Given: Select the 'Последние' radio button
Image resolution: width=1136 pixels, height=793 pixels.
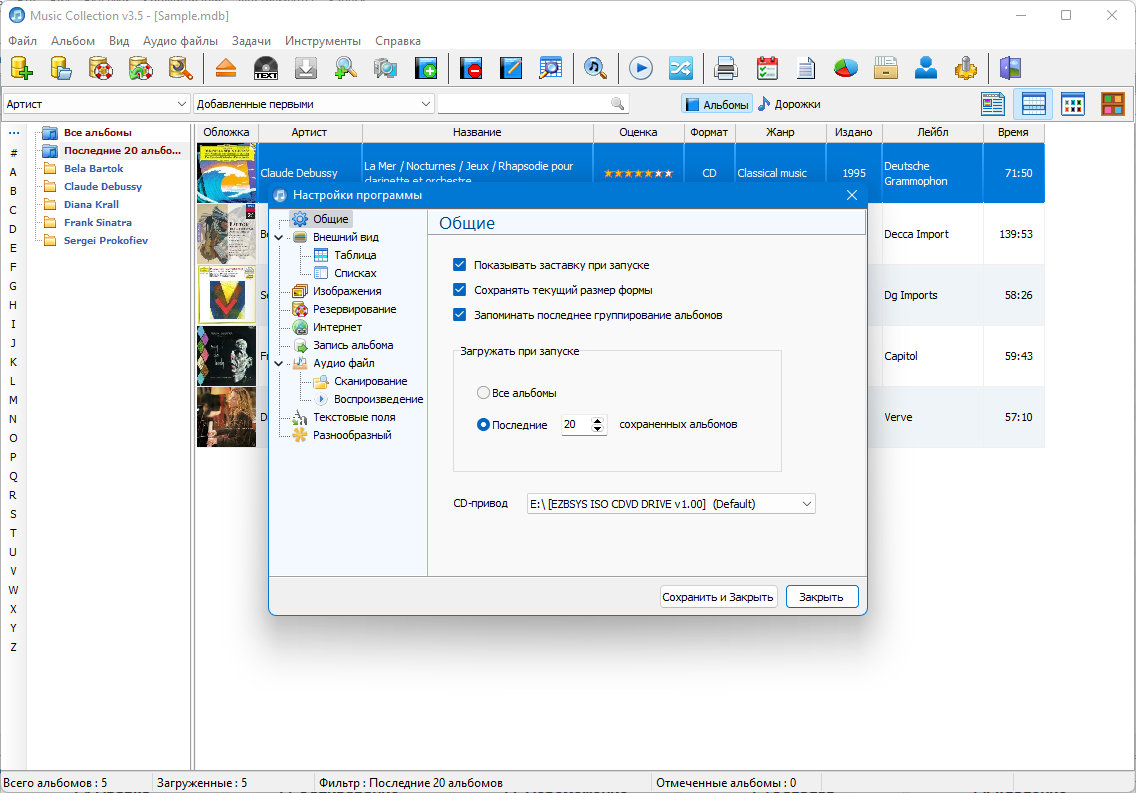Looking at the screenshot, I should pyautogui.click(x=483, y=424).
